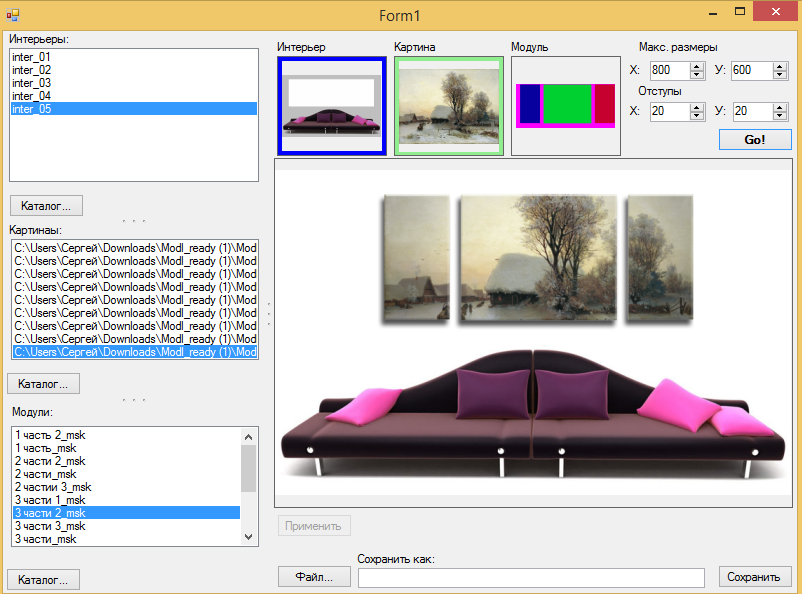Focus the max size X field showing 800
802x594 pixels.
click(670, 70)
